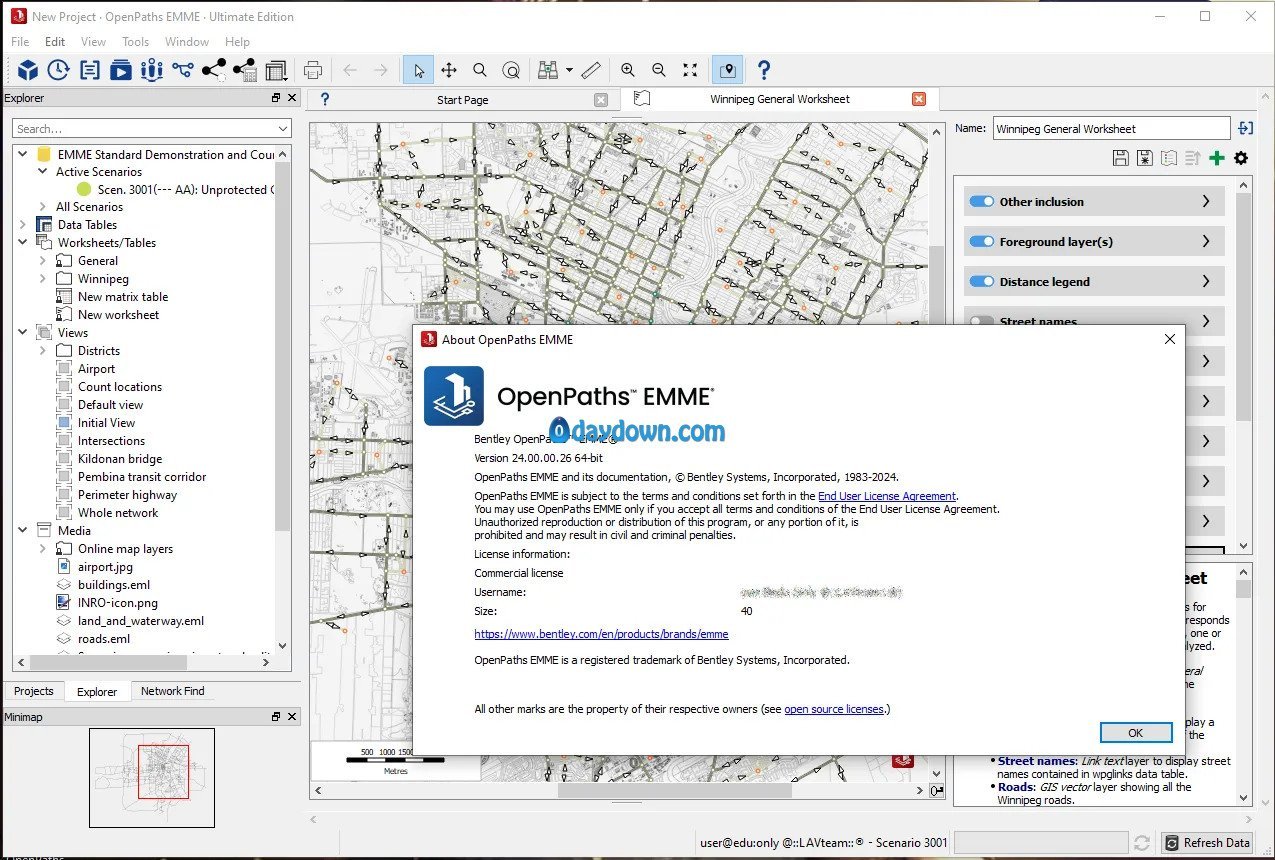This screenshot has width=1275, height=860.
Task: Select the circled magnifier tool
Action: point(511,70)
